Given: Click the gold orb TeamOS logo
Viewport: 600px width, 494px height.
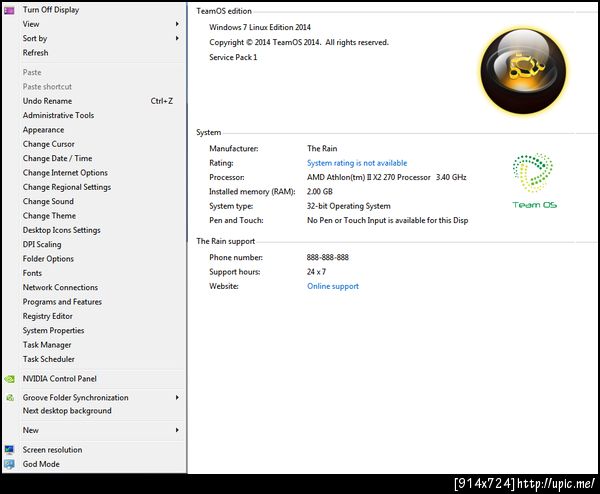Looking at the screenshot, I should pos(523,72).
